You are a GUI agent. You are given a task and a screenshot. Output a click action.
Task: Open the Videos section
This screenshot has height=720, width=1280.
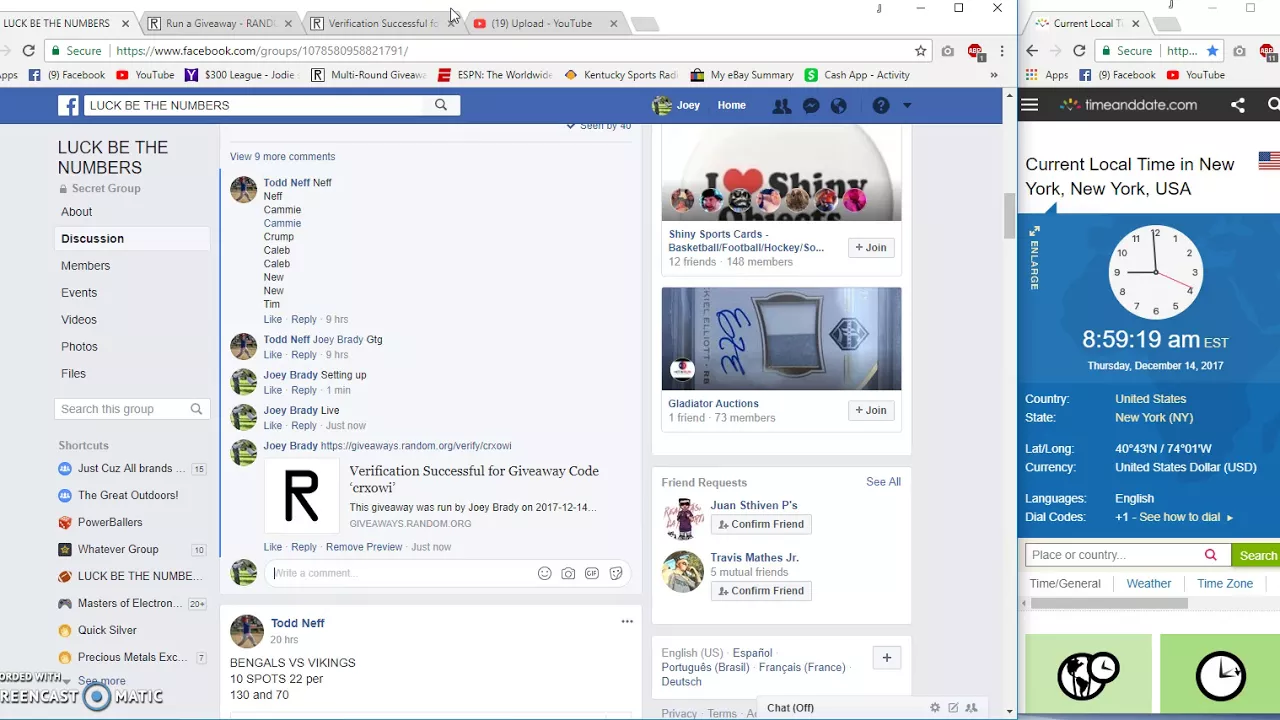(79, 320)
